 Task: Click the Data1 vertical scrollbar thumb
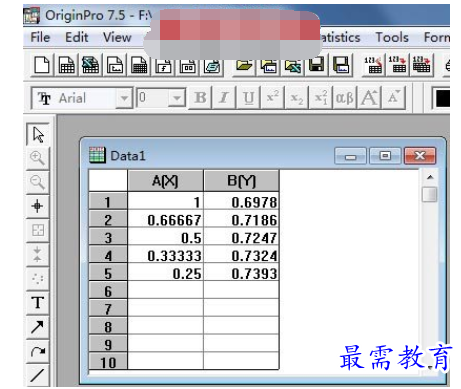(x=430, y=194)
